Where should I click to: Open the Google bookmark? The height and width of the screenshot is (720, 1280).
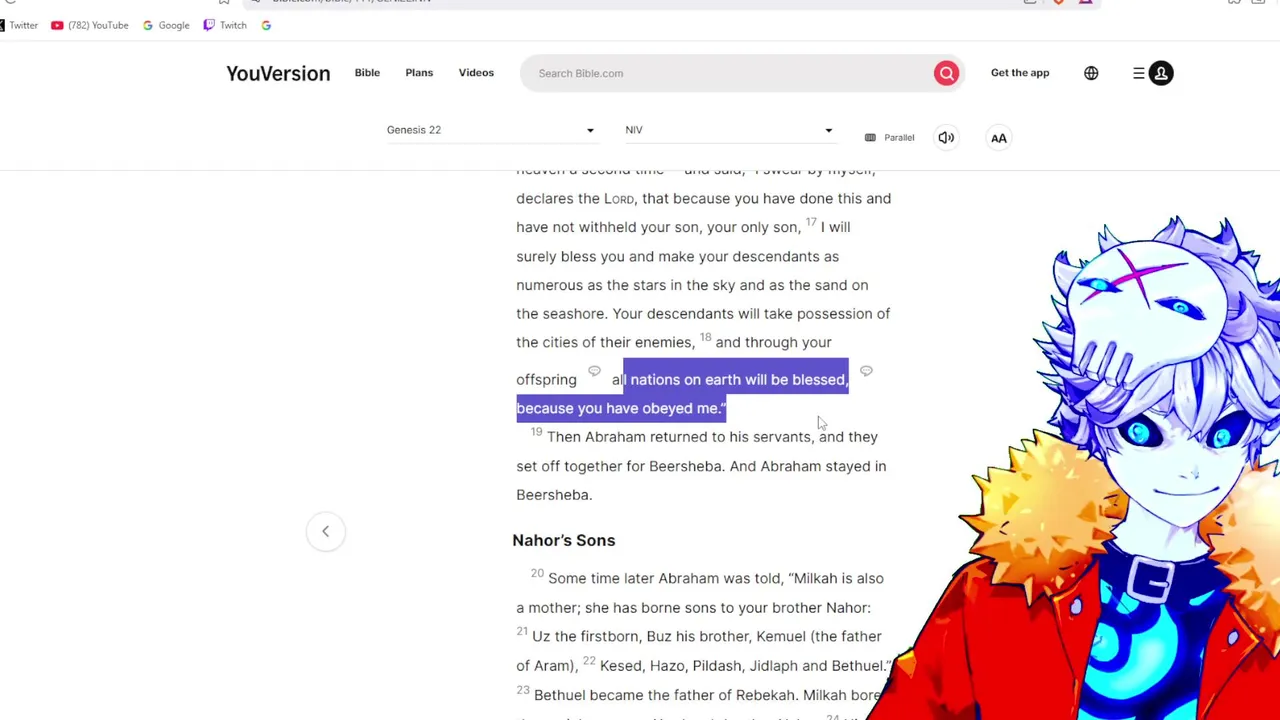click(166, 25)
